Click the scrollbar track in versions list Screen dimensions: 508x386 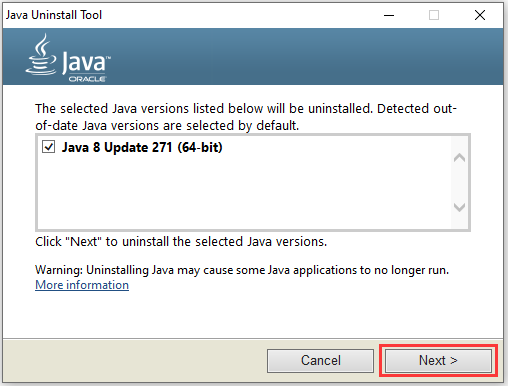pyautogui.click(x=459, y=182)
